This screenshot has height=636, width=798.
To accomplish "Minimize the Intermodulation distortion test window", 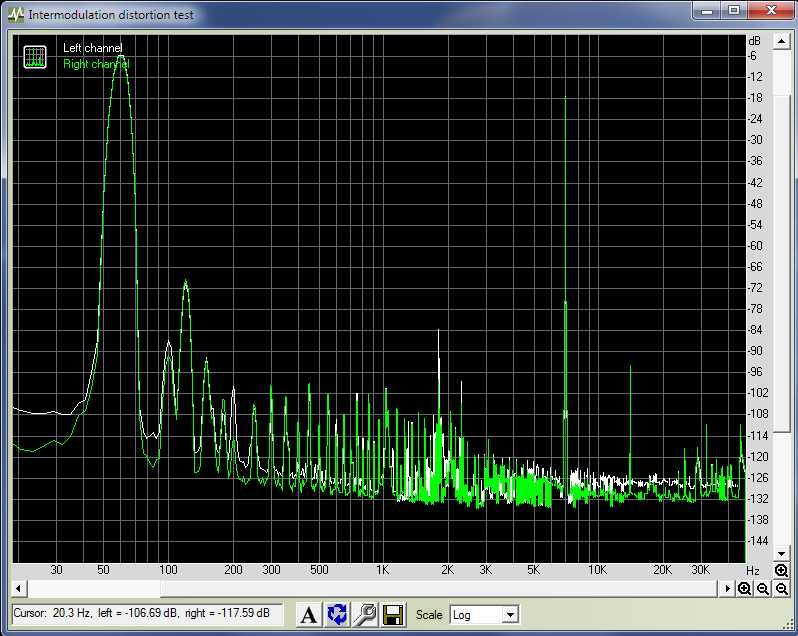I will 707,11.
